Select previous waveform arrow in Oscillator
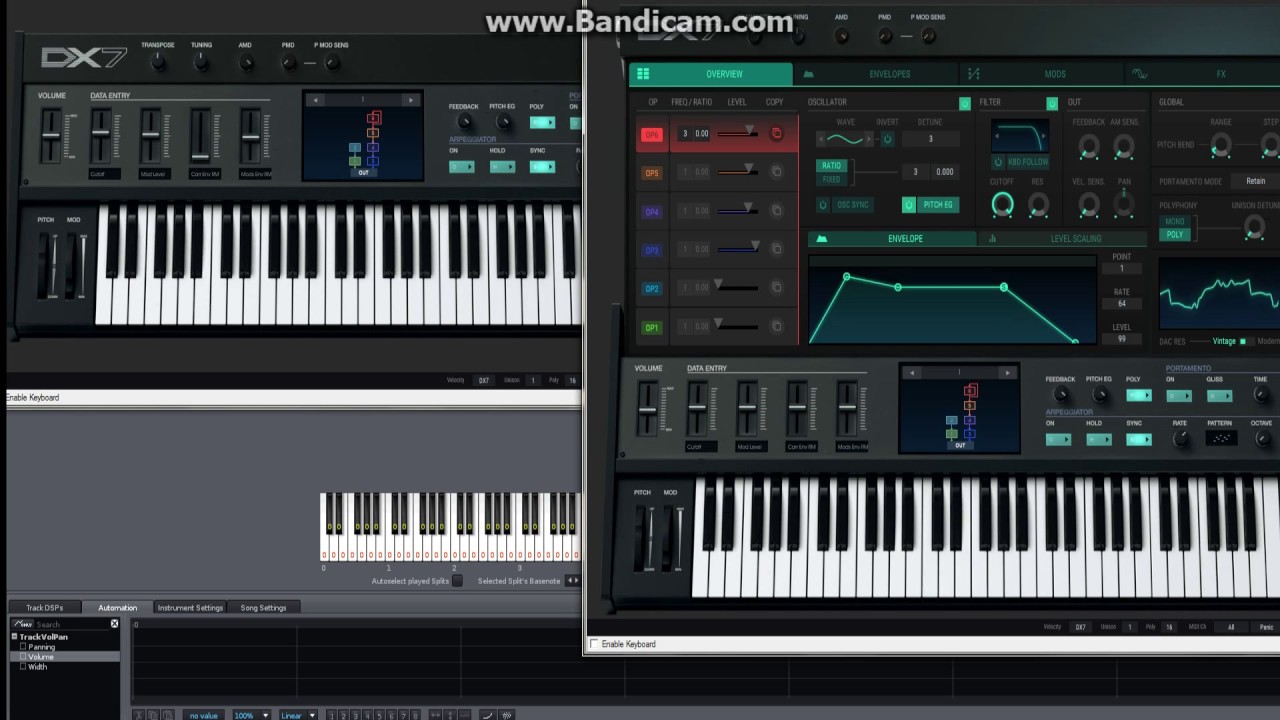 click(820, 139)
